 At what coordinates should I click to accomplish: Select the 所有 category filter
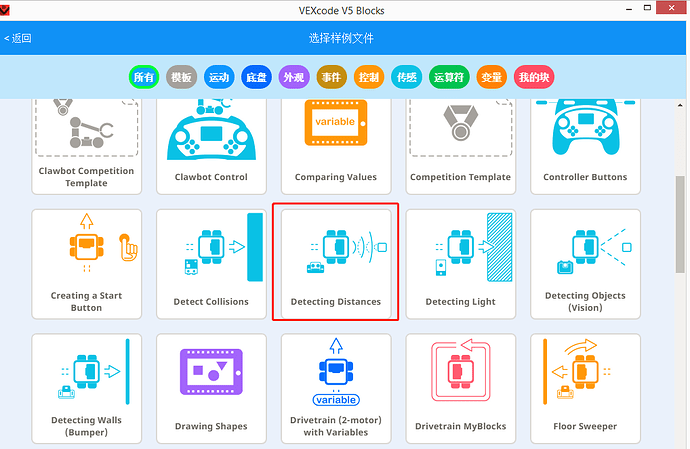coord(144,77)
